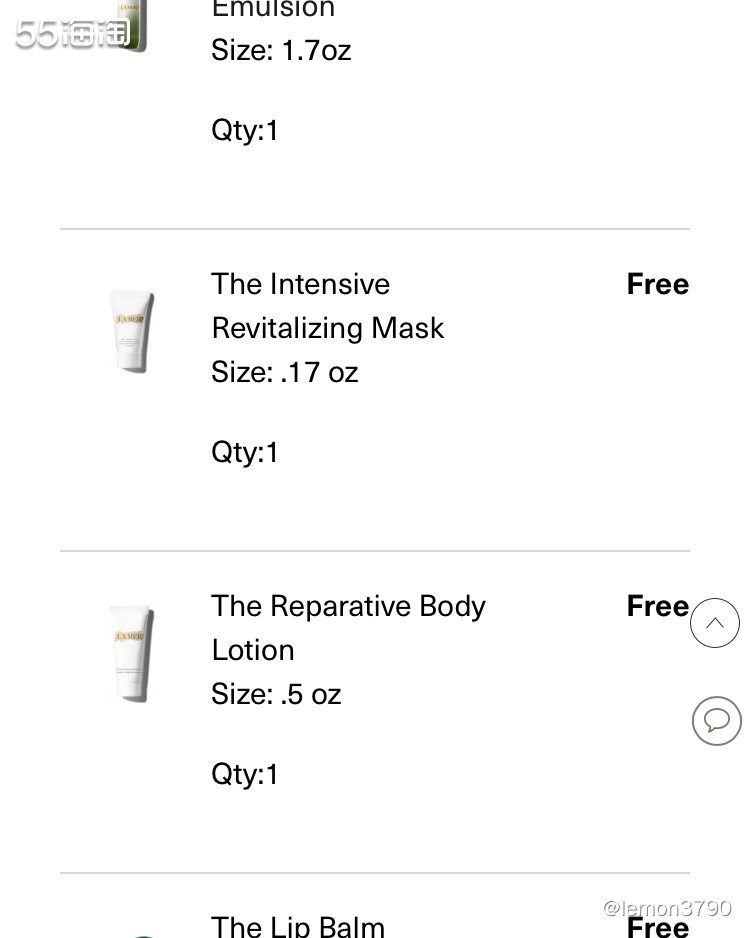Open The Lip Balm product title
The image size is (750, 938).
[298, 926]
